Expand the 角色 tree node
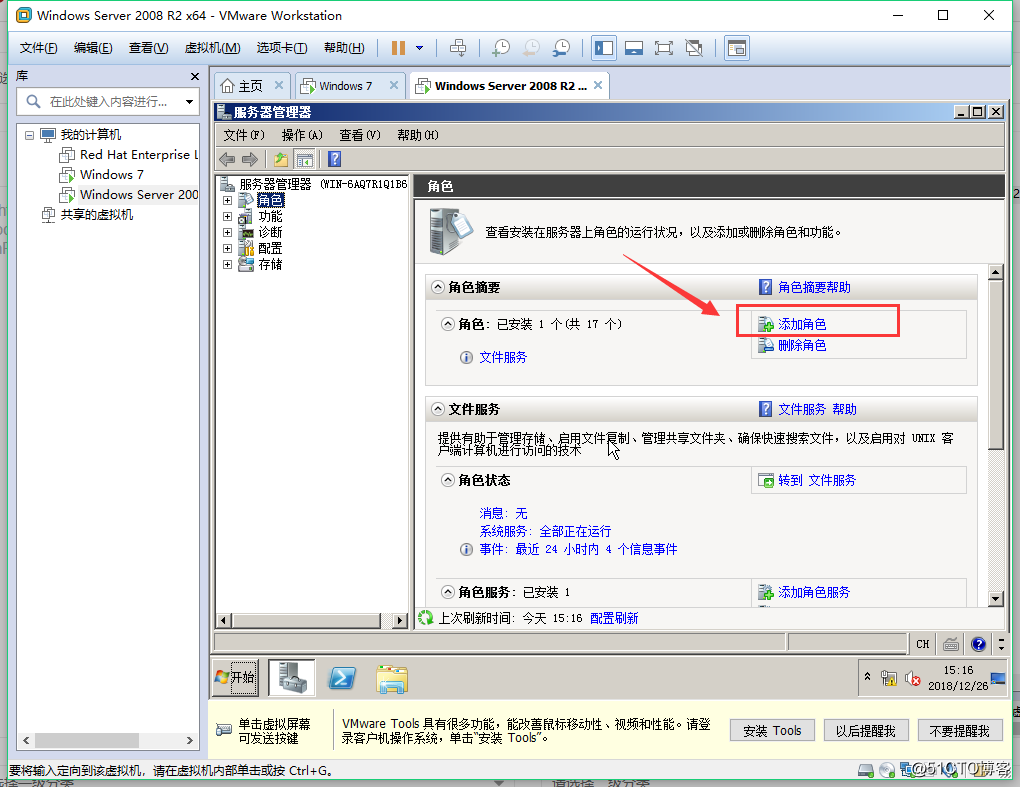Screen dimensions: 1020x787 pos(227,200)
